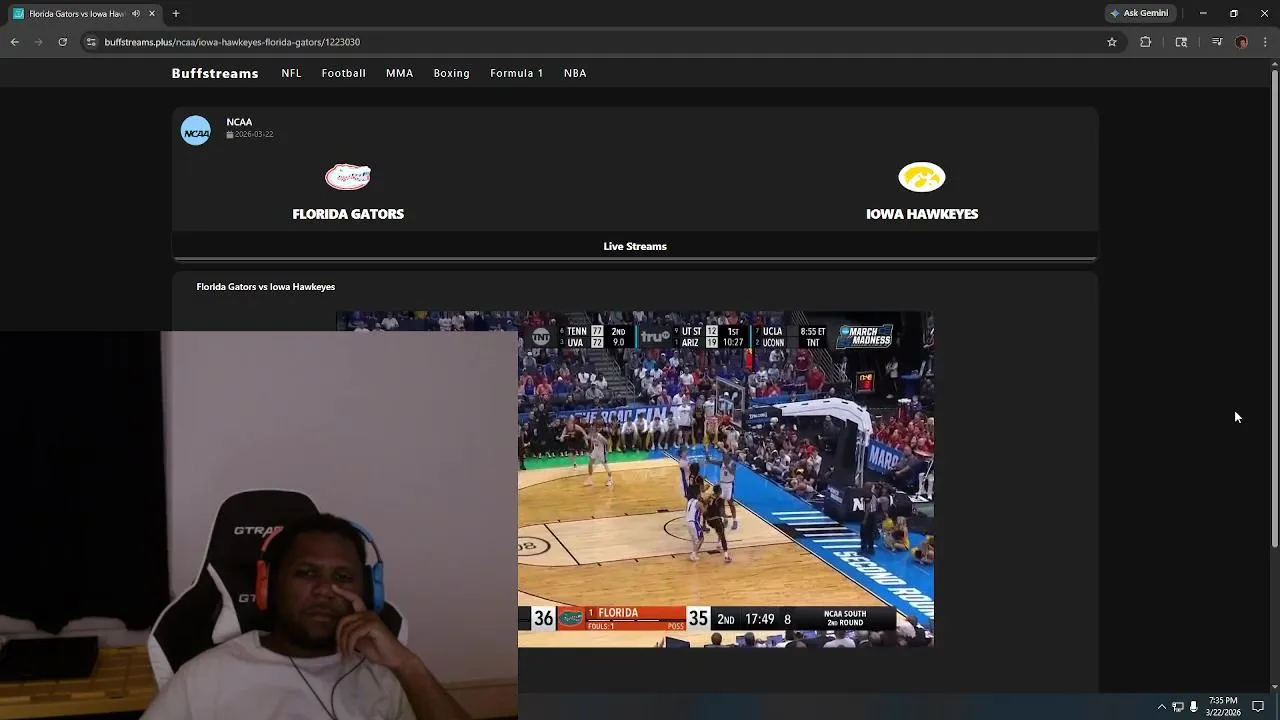Screen dimensions: 1280x720
Task: Open the Formula 1 menu item
Action: 516,73
